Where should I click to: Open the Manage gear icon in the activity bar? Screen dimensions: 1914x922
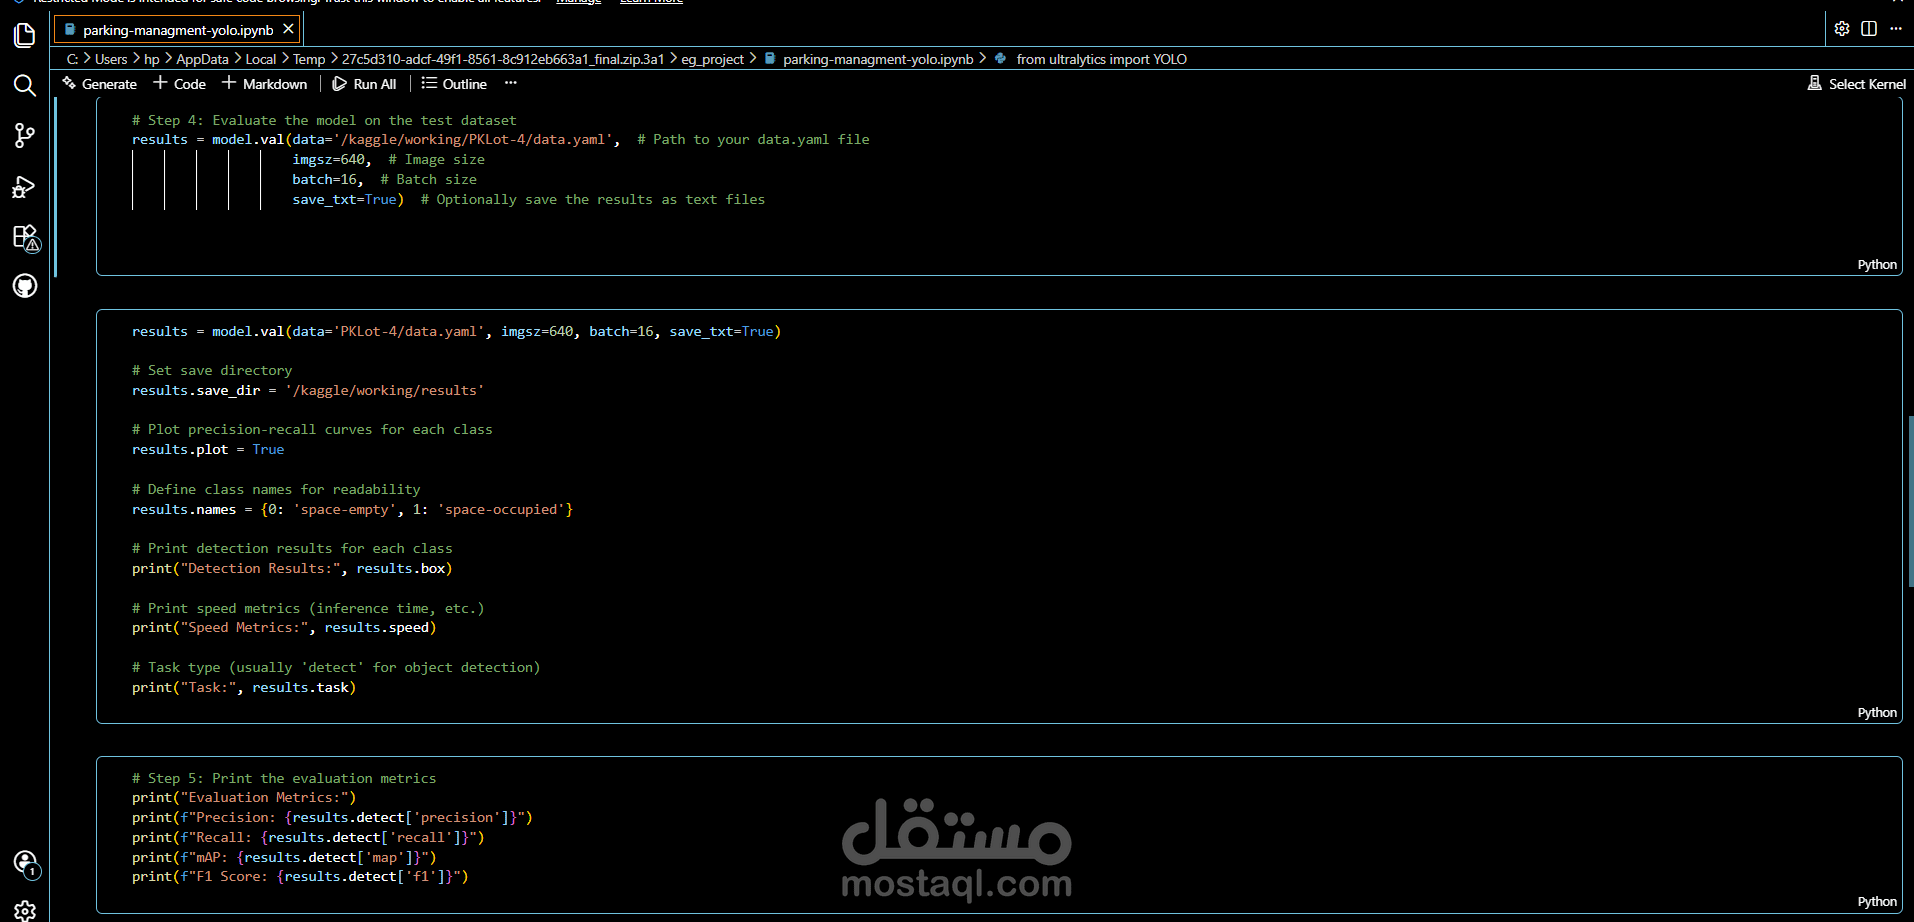pyautogui.click(x=25, y=910)
